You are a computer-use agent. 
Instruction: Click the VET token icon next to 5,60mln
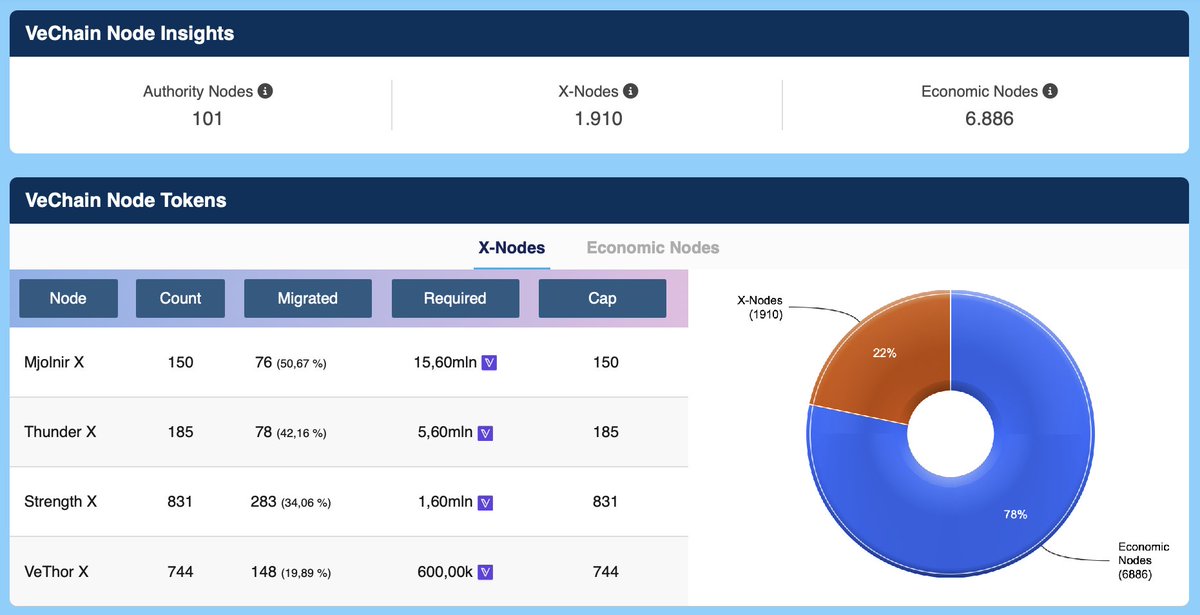(484, 433)
